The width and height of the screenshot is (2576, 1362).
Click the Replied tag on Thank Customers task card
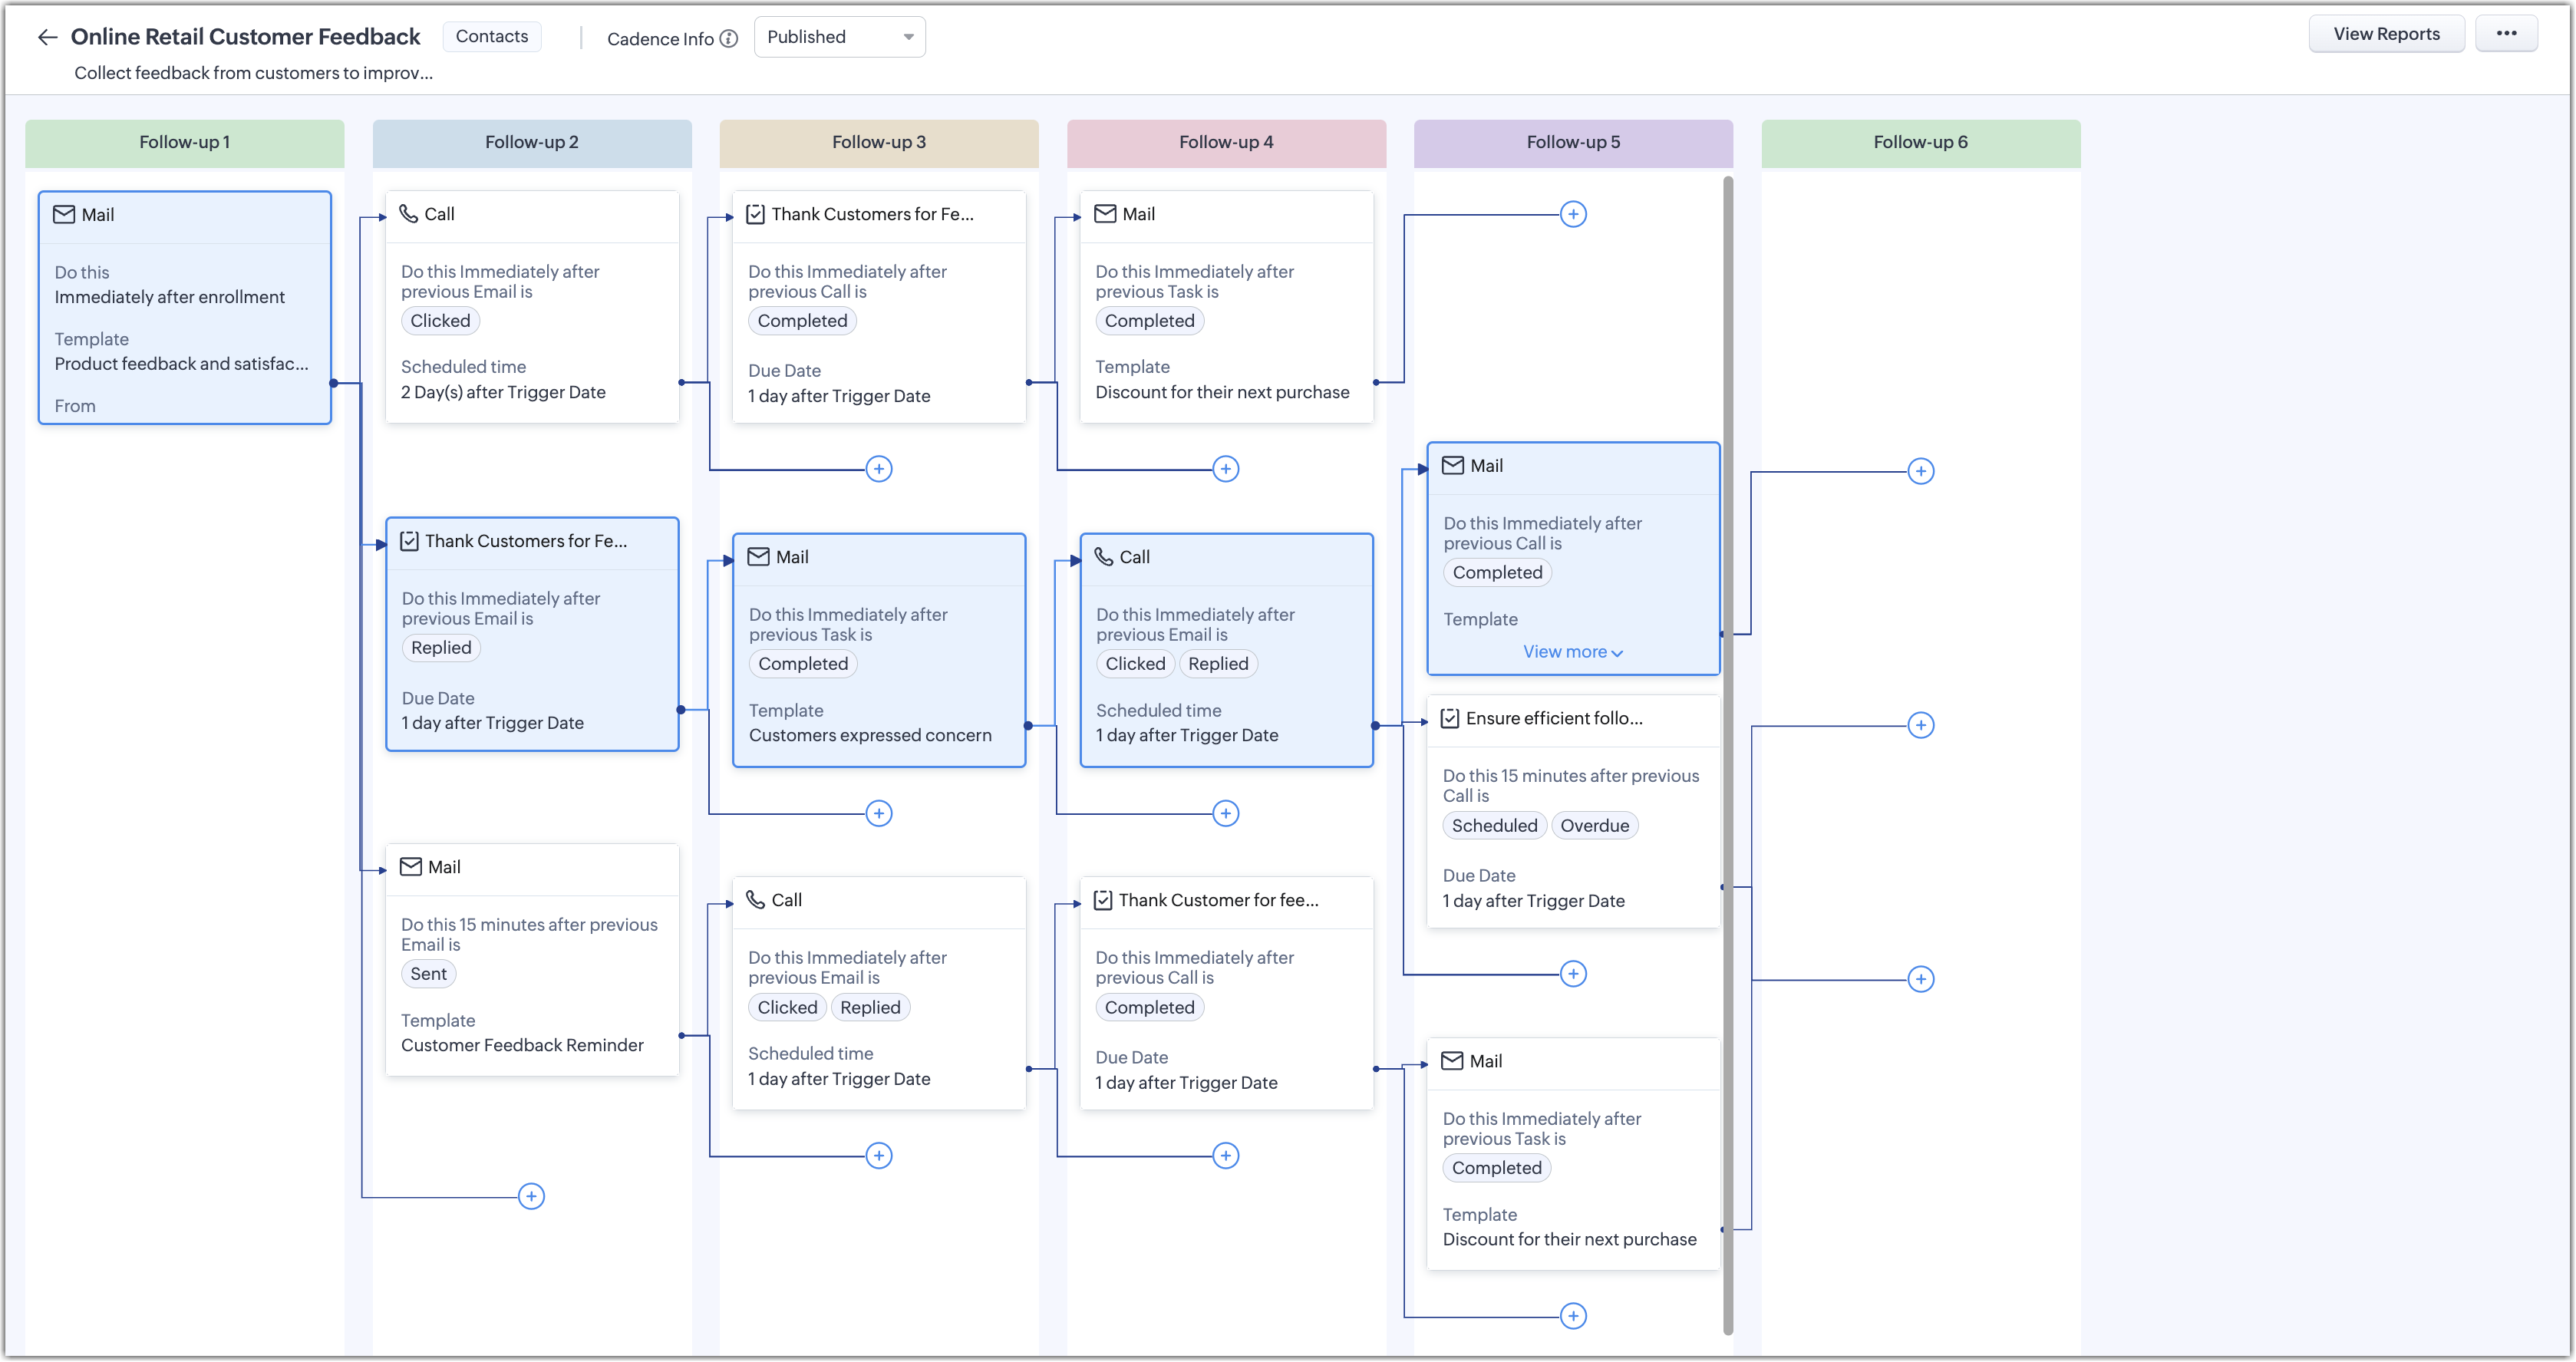click(x=441, y=648)
